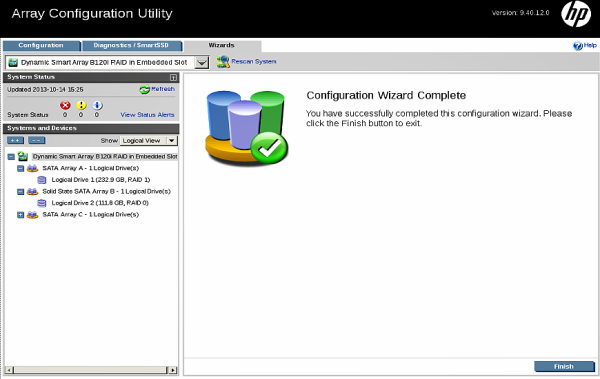Viewport: 600px width, 379px height.
Task: Select SATA Array C - 1 Logical Drive(s)
Action: (91, 215)
